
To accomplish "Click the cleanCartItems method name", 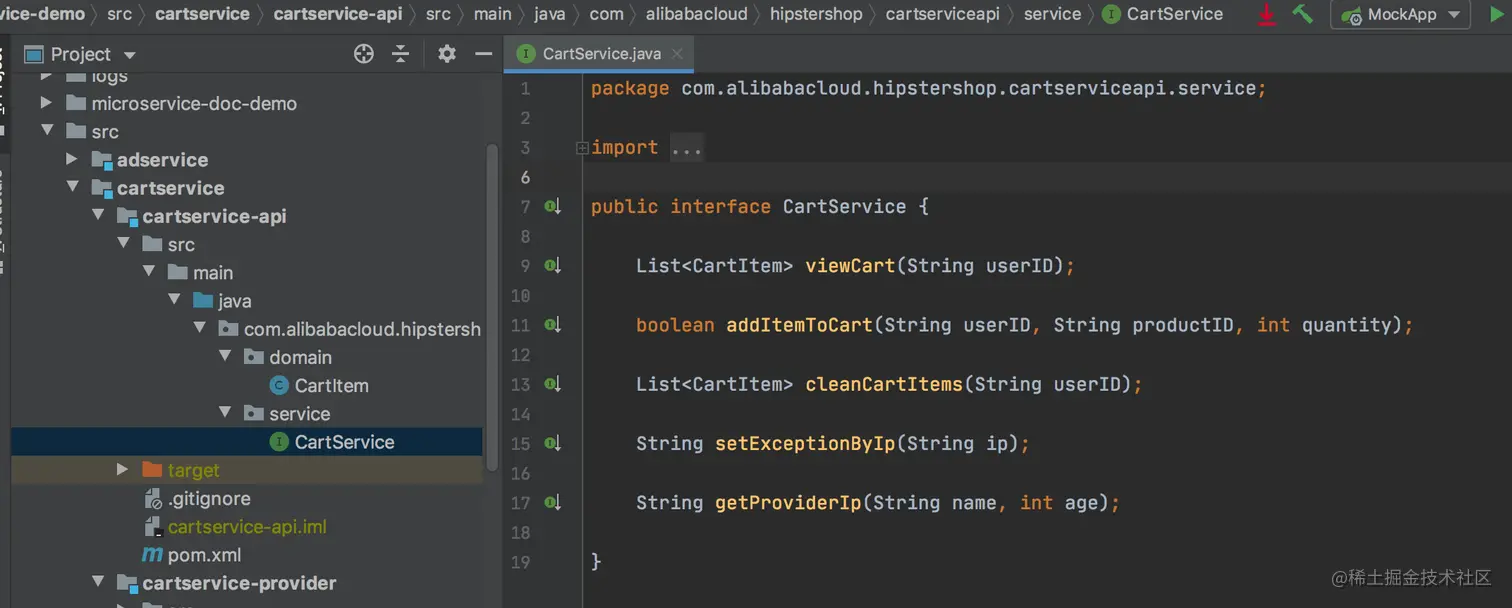I will 884,384.
